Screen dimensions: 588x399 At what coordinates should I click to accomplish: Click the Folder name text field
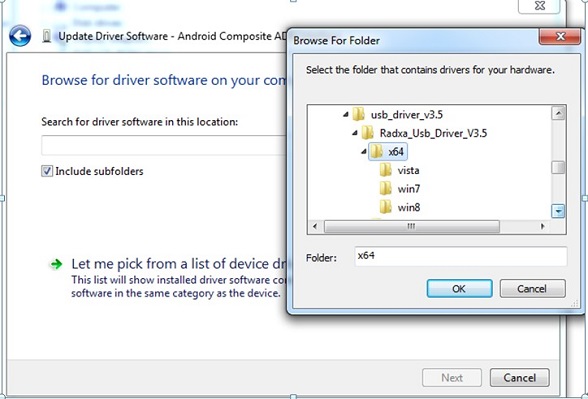point(460,256)
